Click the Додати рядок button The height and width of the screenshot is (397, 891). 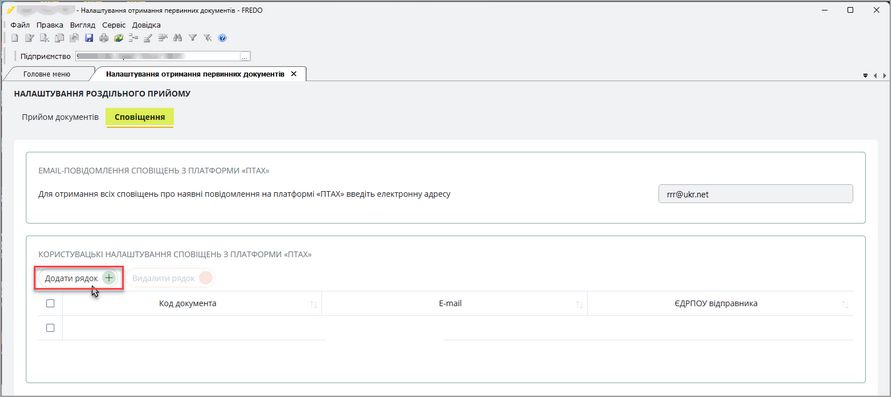click(78, 278)
